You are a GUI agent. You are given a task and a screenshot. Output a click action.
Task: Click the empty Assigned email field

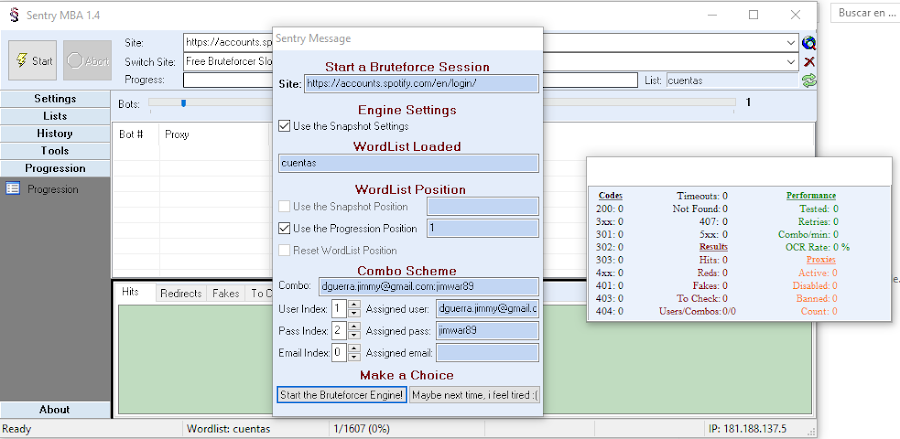487,352
